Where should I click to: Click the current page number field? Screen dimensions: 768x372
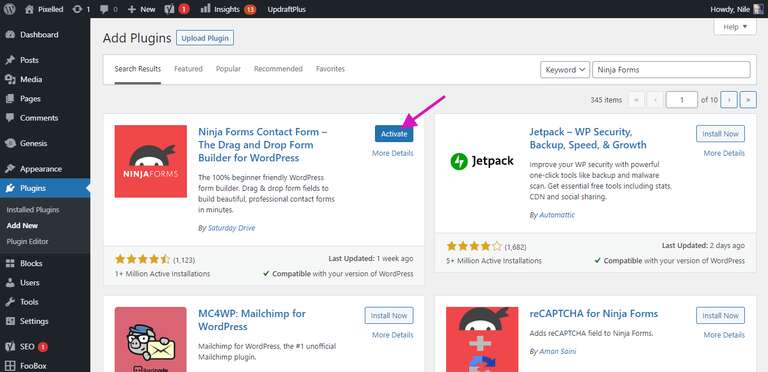click(x=681, y=99)
